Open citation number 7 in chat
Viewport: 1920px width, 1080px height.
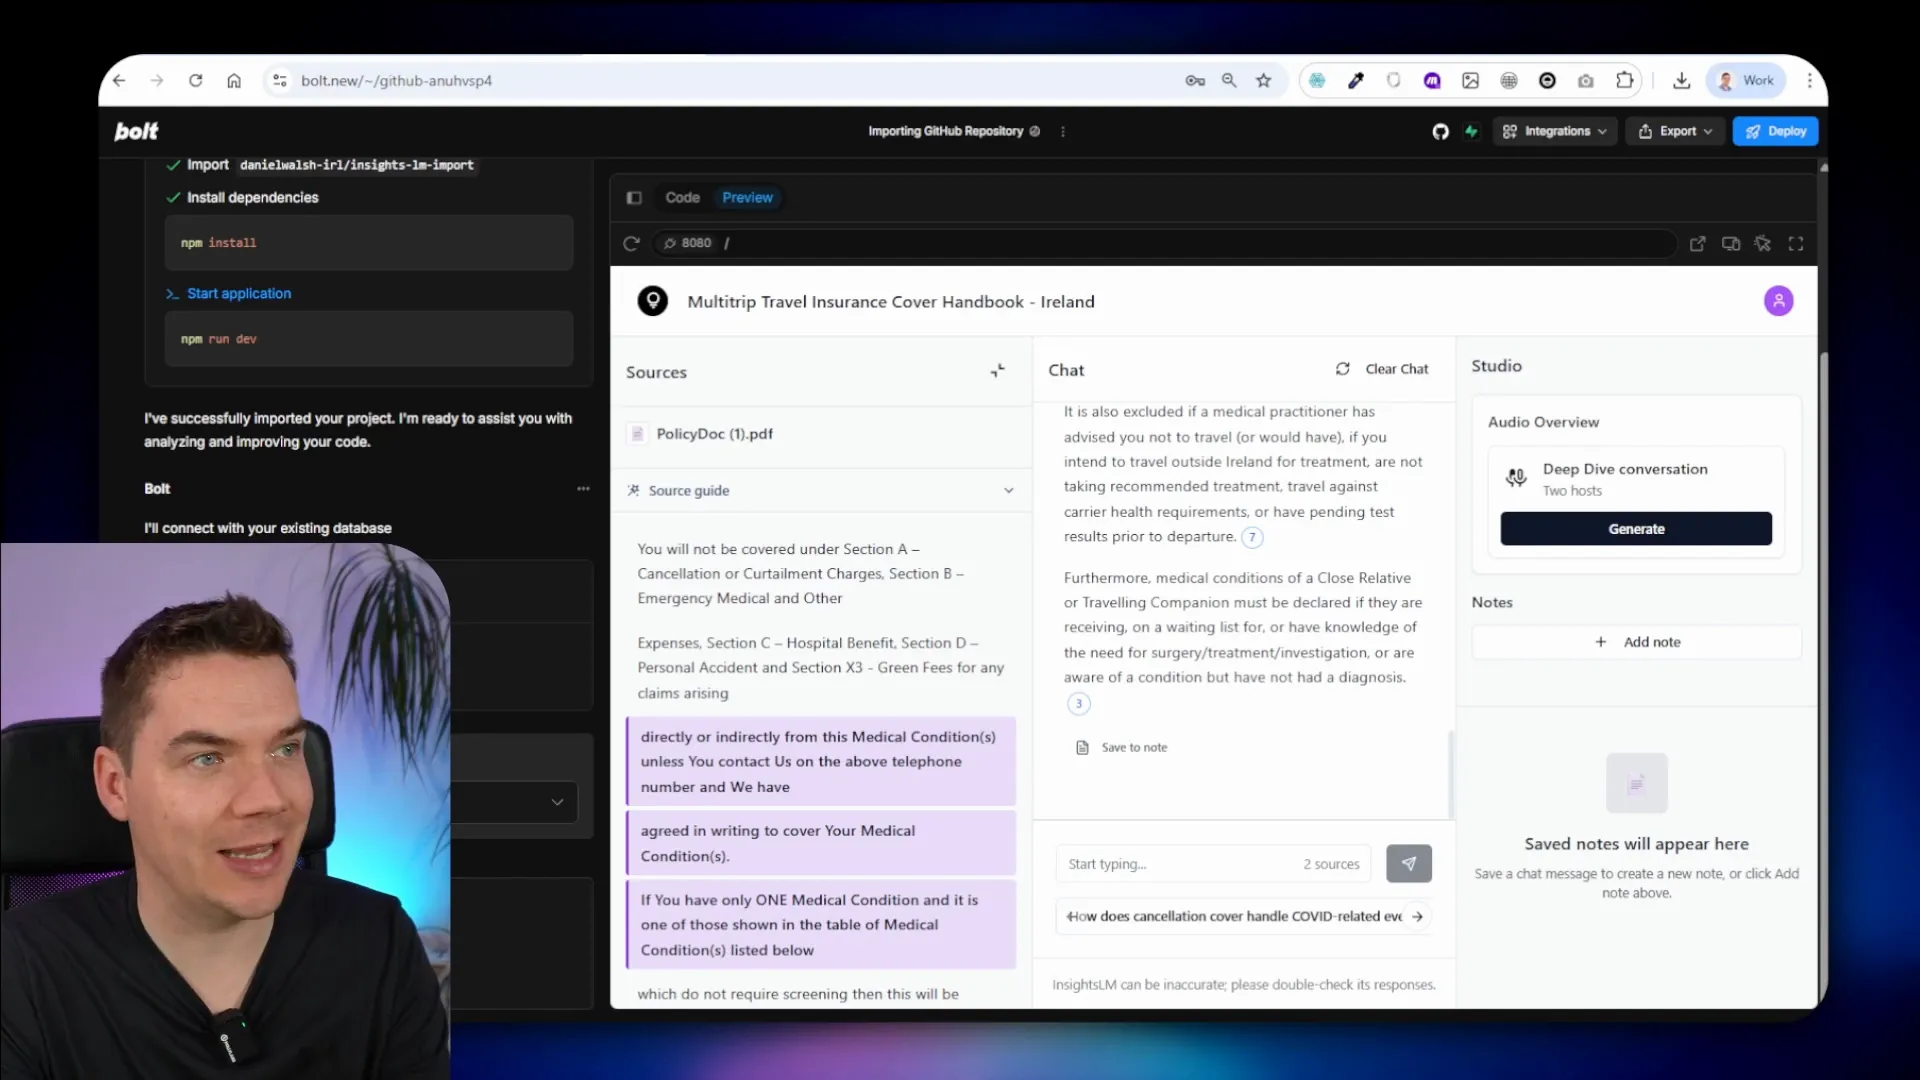coord(1252,538)
